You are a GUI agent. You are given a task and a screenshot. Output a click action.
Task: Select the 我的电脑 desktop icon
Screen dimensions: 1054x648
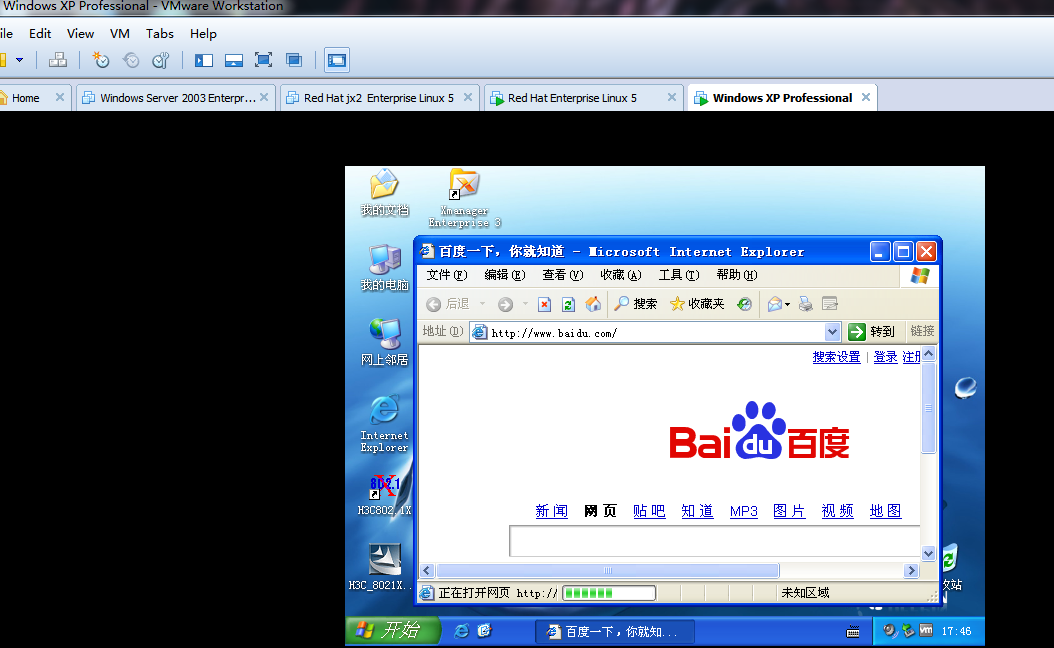[x=384, y=268]
